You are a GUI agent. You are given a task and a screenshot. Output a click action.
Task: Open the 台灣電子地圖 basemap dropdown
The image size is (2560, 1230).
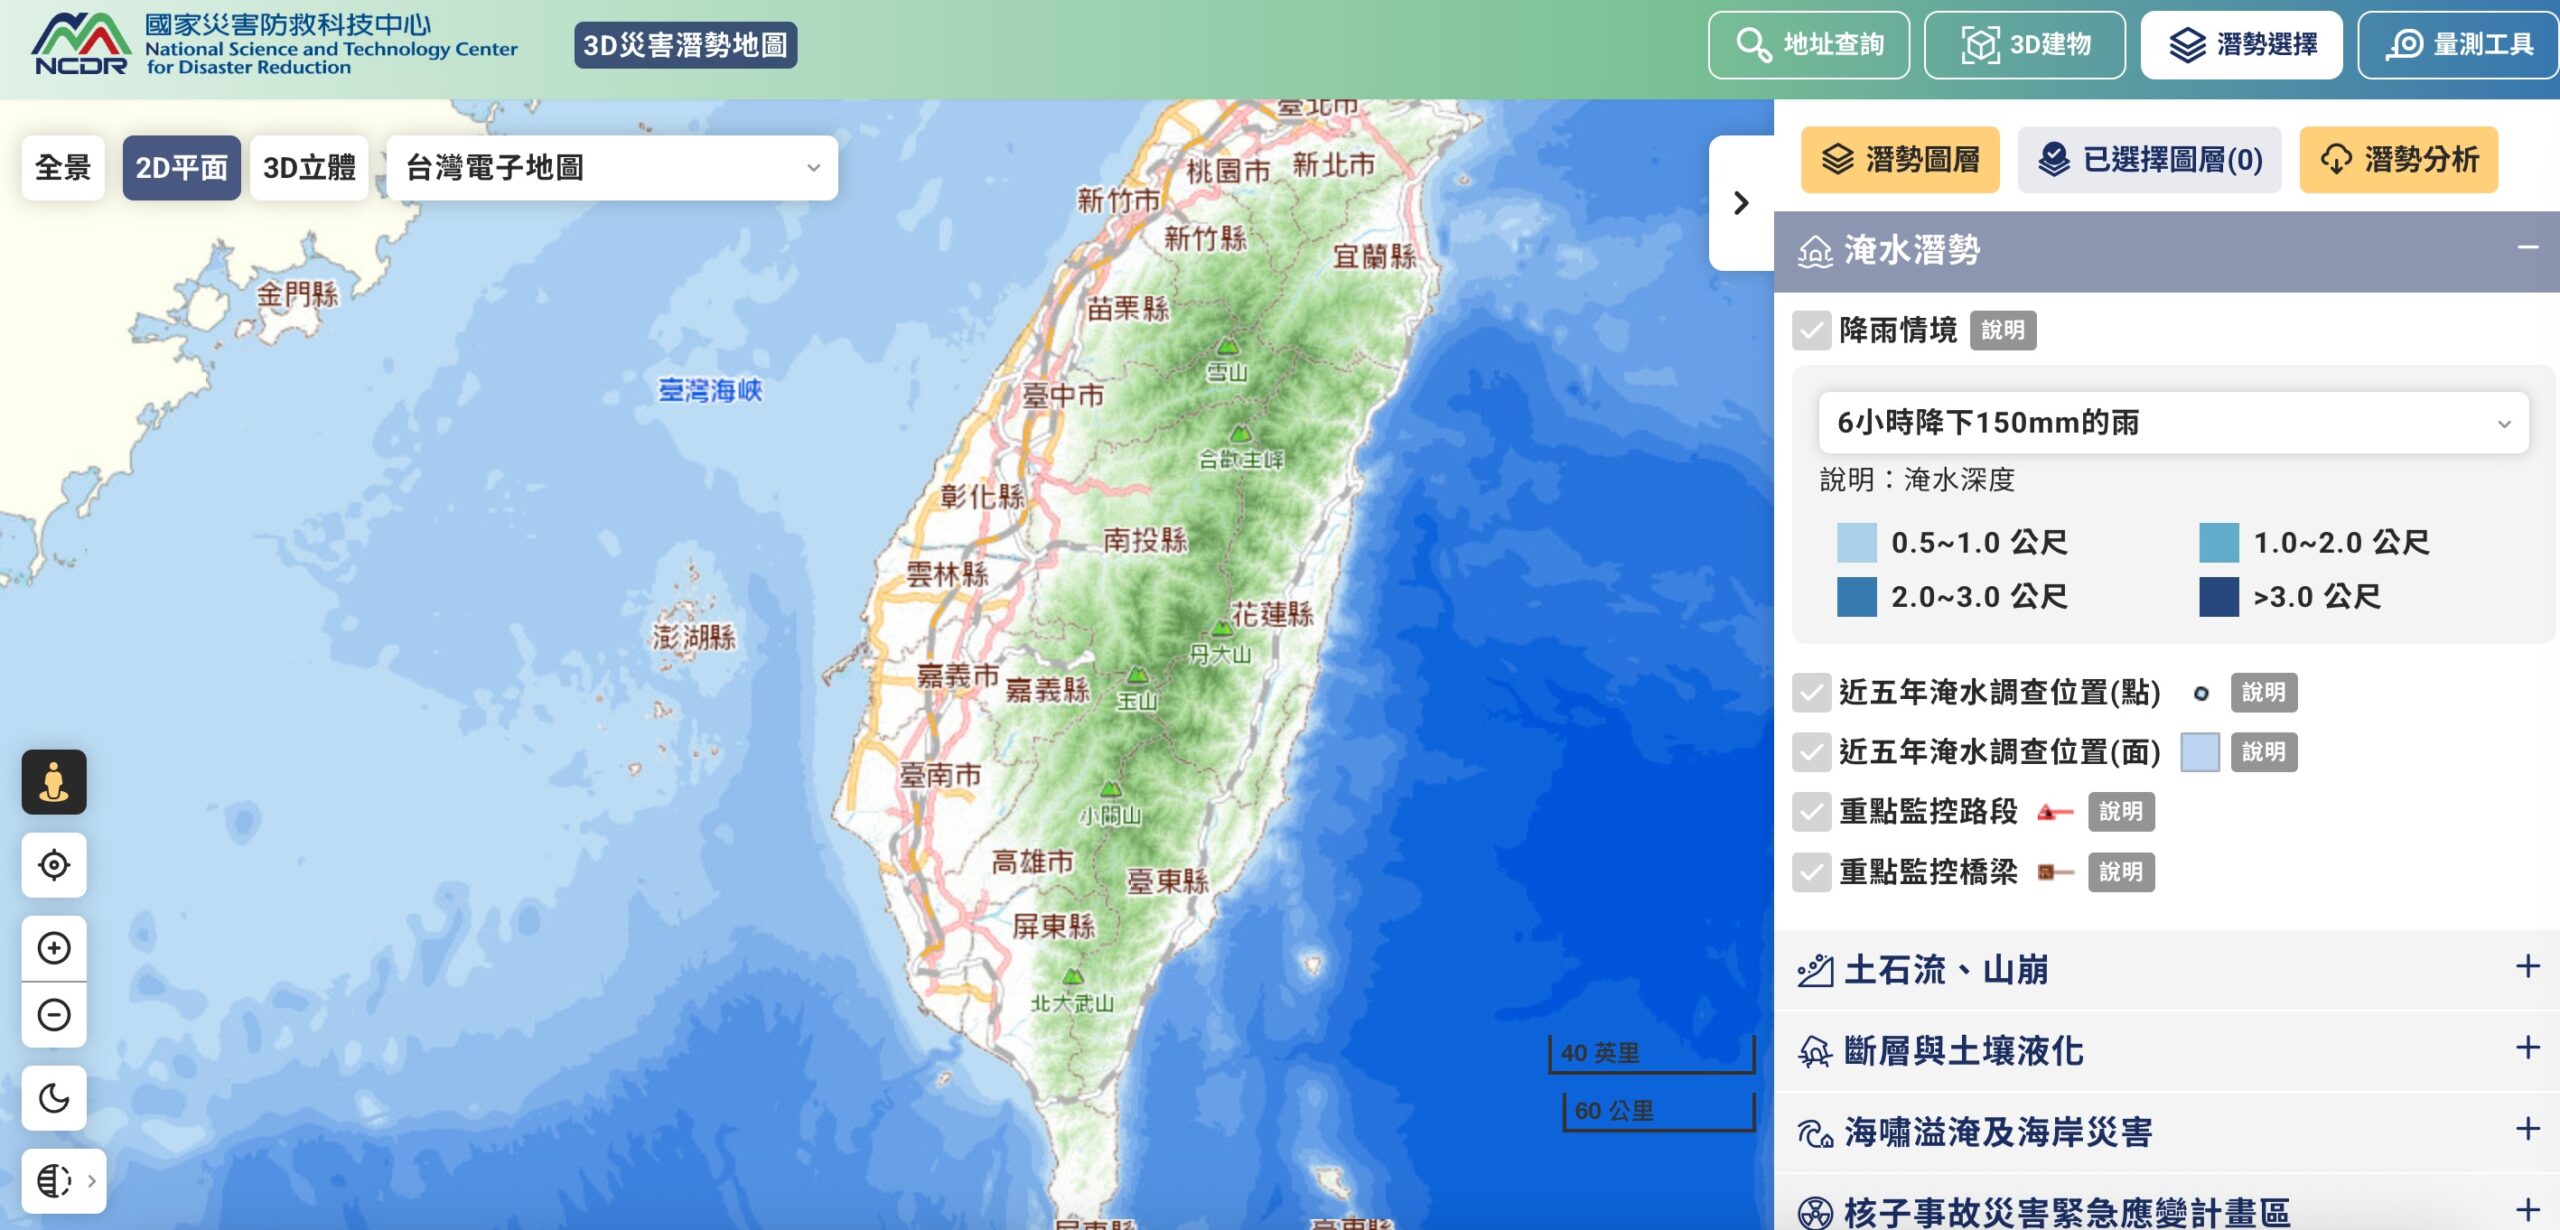coord(612,168)
